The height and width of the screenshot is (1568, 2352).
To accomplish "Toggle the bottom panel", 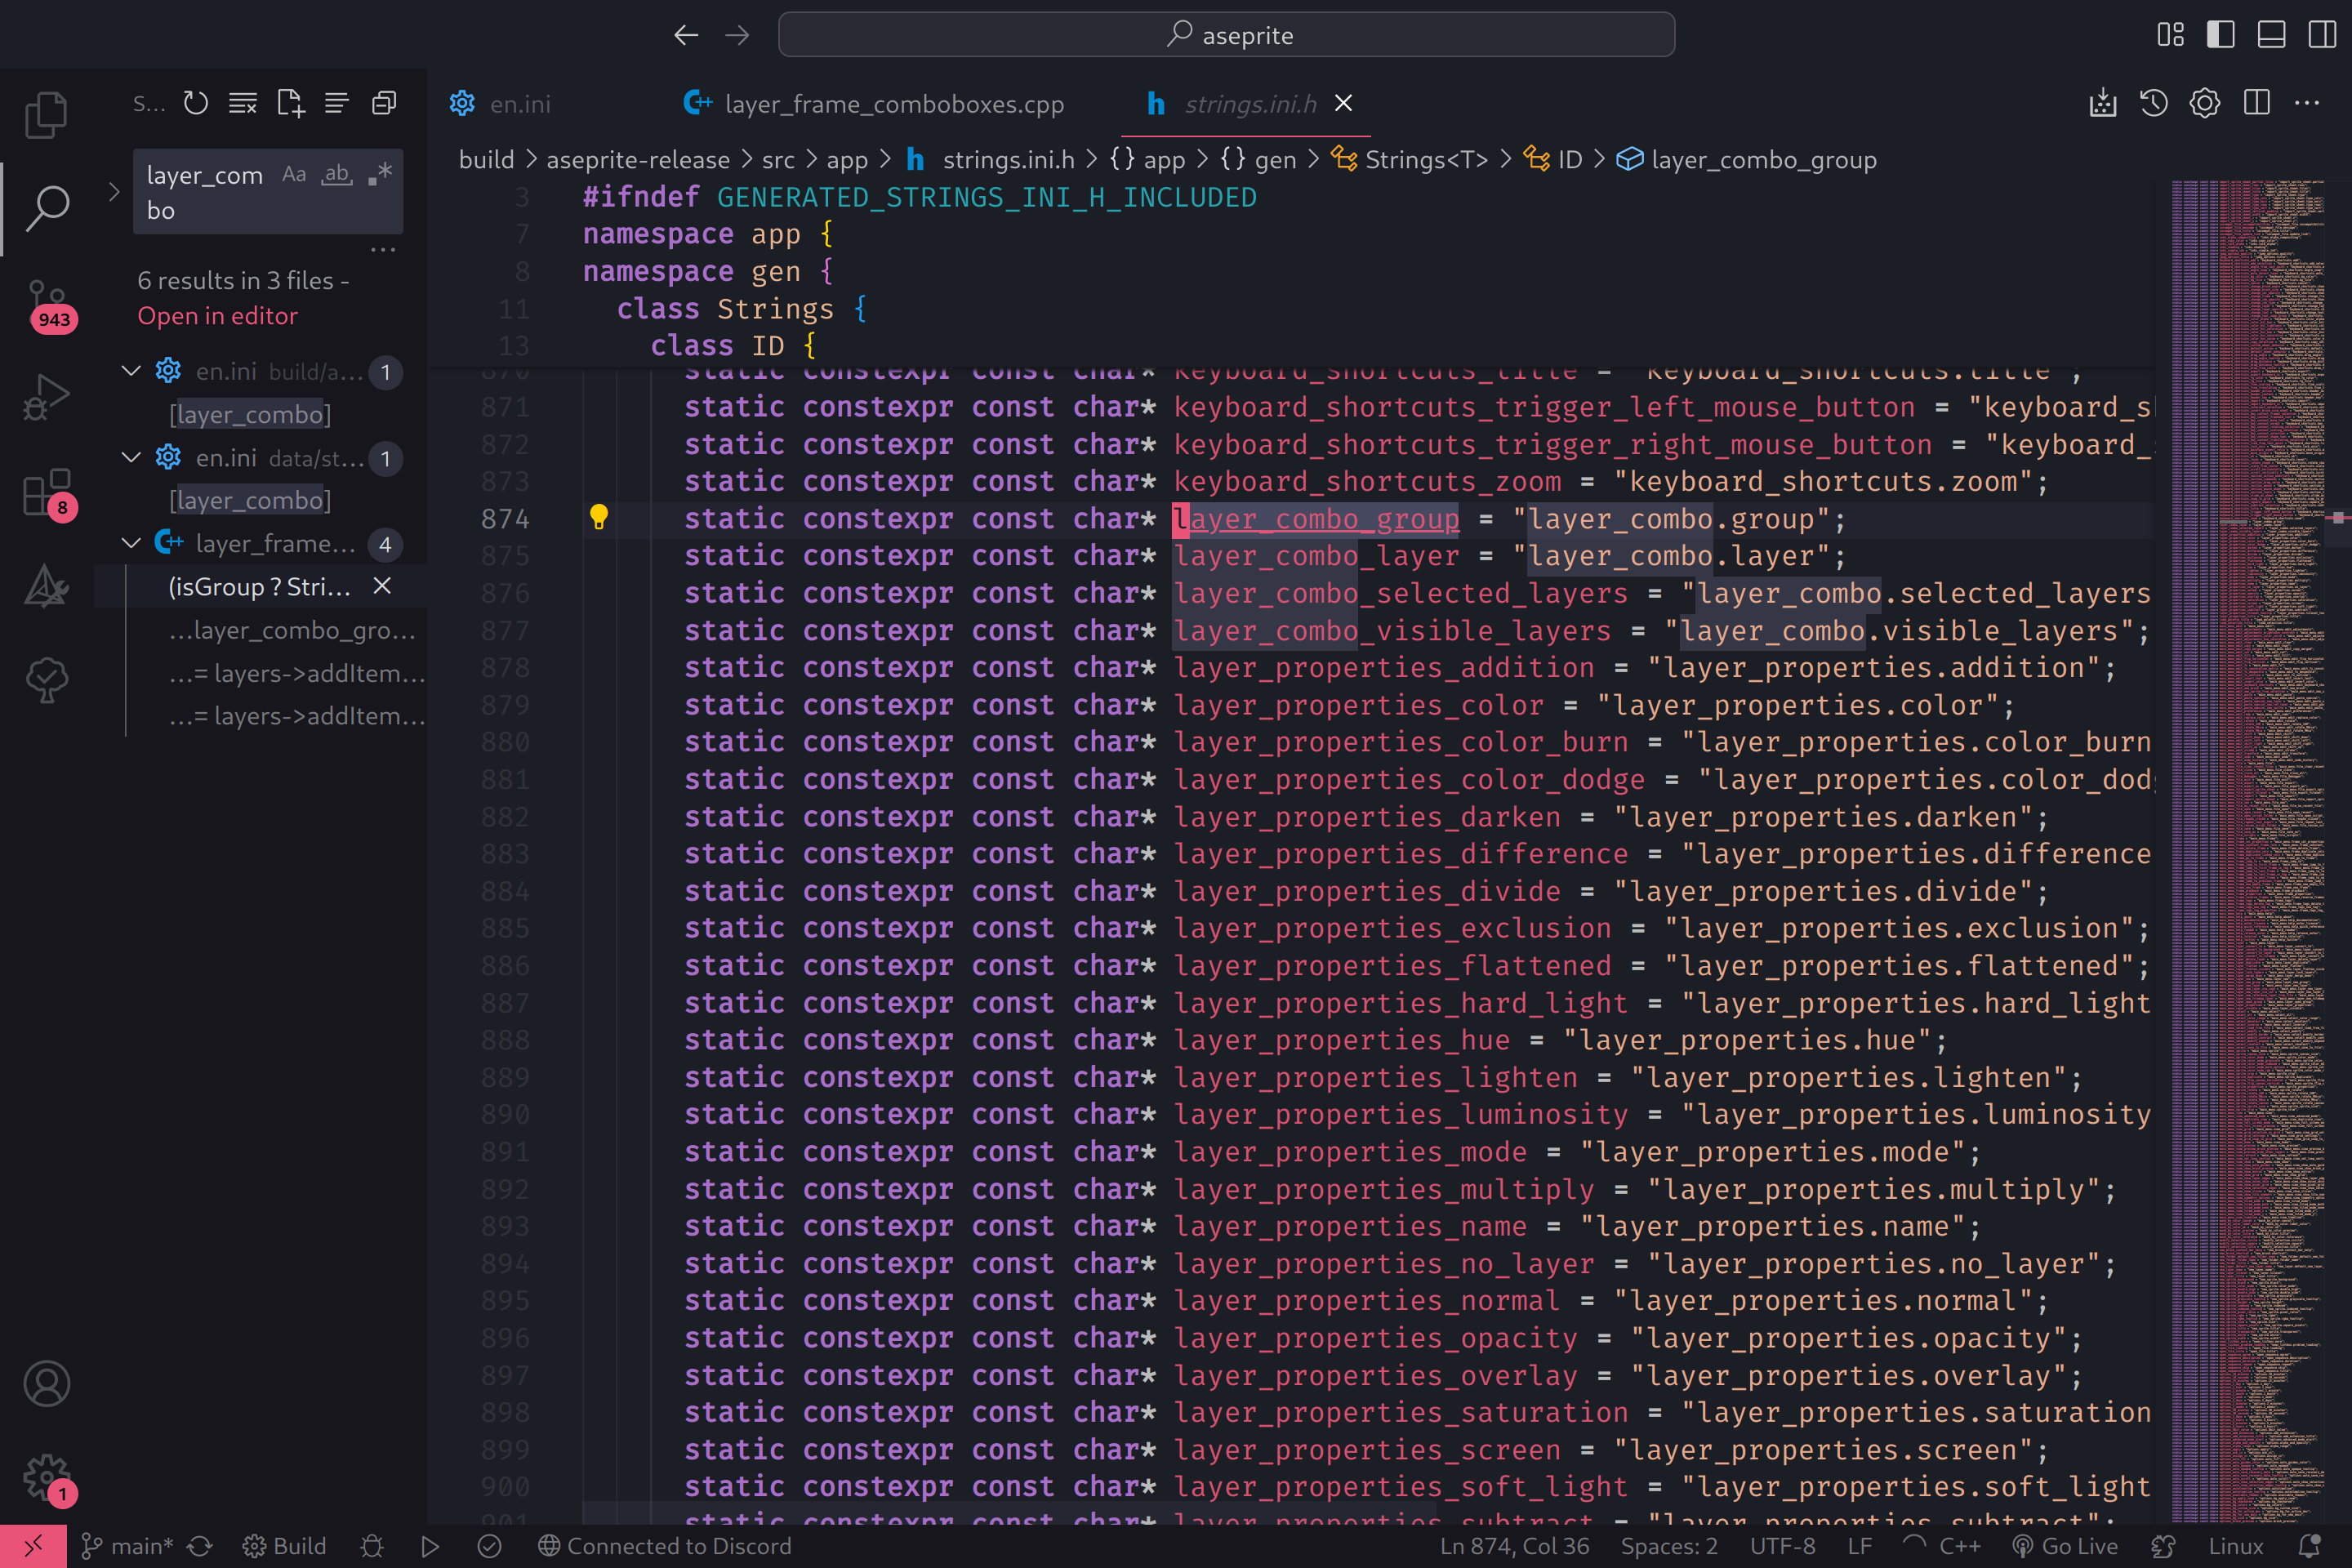I will tap(2272, 35).
